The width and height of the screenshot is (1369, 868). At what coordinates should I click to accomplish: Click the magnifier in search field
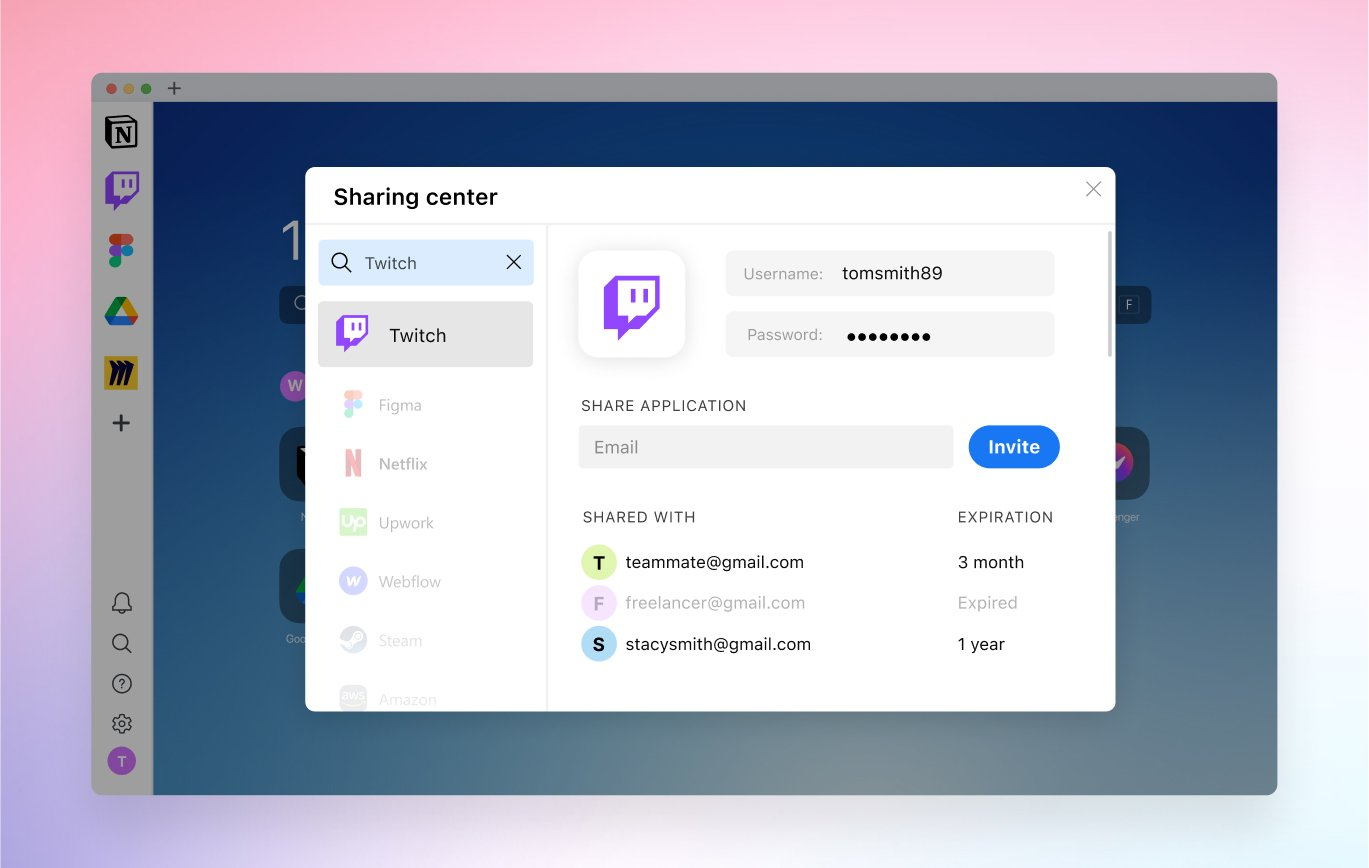(341, 262)
